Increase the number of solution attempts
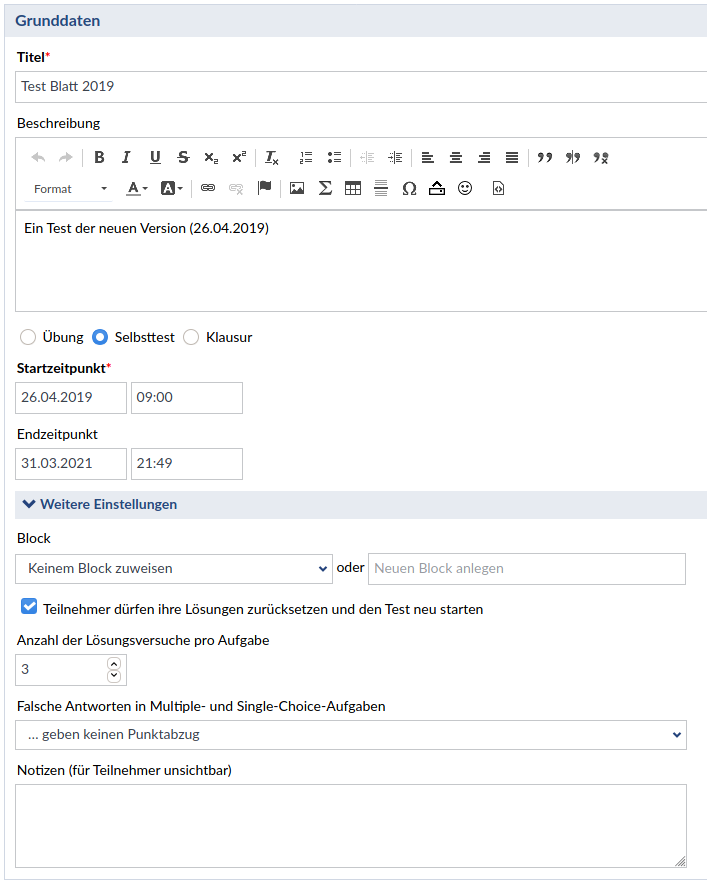This screenshot has width=707, height=884. tap(113, 663)
